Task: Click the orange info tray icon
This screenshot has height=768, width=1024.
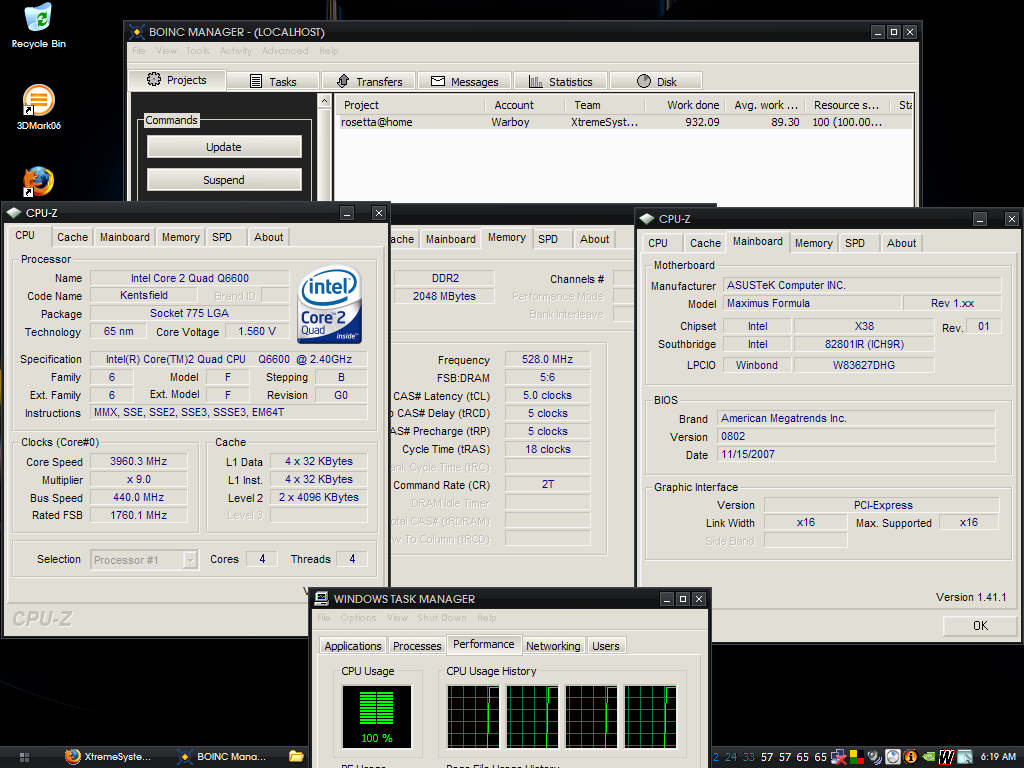Action: [x=911, y=757]
